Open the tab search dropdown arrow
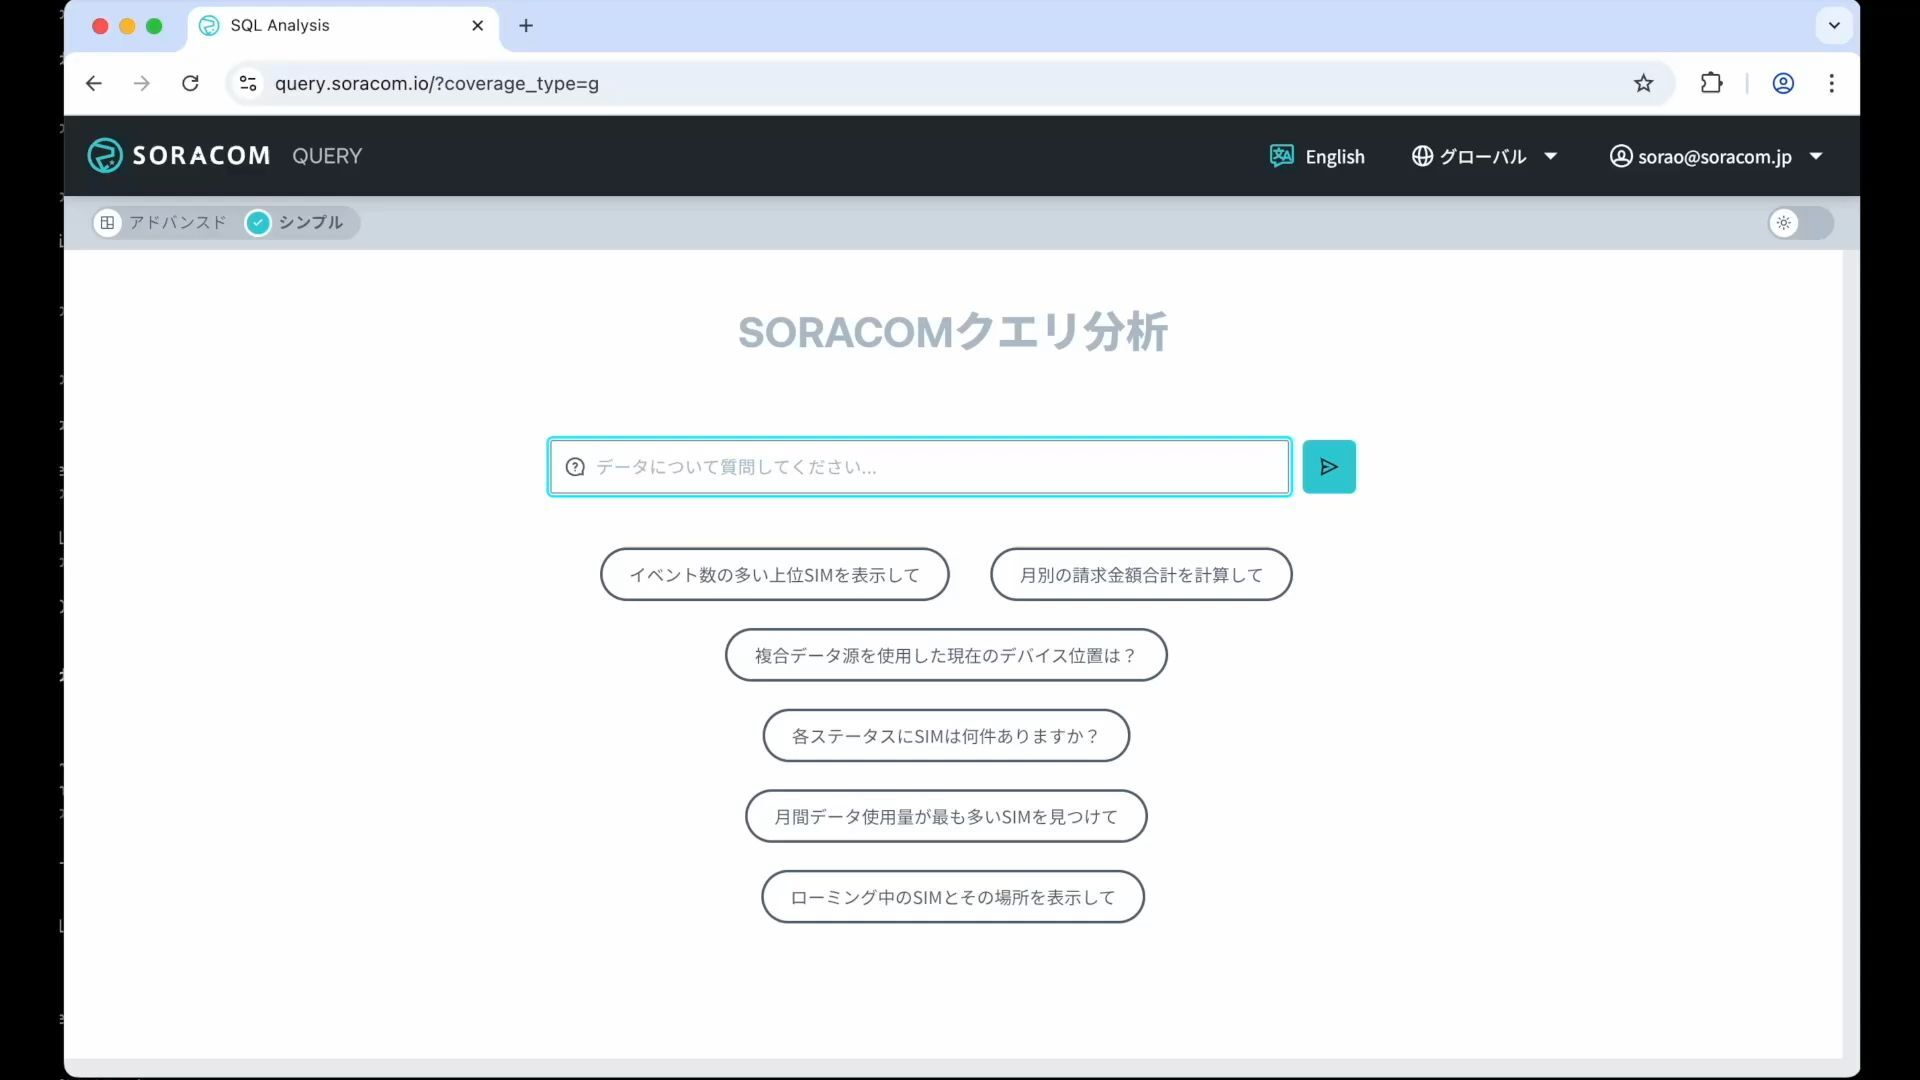Image resolution: width=1920 pixels, height=1080 pixels. coord(1834,25)
